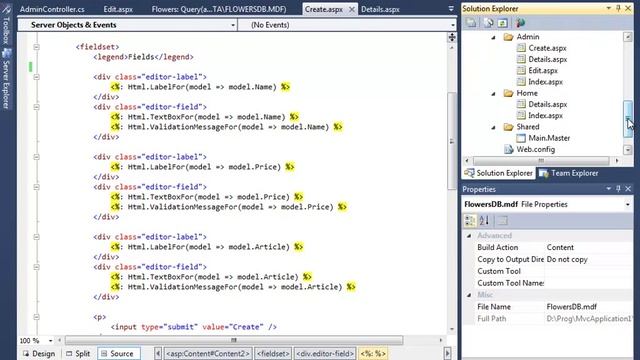The width and height of the screenshot is (640, 360).
Task: Click the fourth Solution Explorer toolbar icon
Action: 520,23
